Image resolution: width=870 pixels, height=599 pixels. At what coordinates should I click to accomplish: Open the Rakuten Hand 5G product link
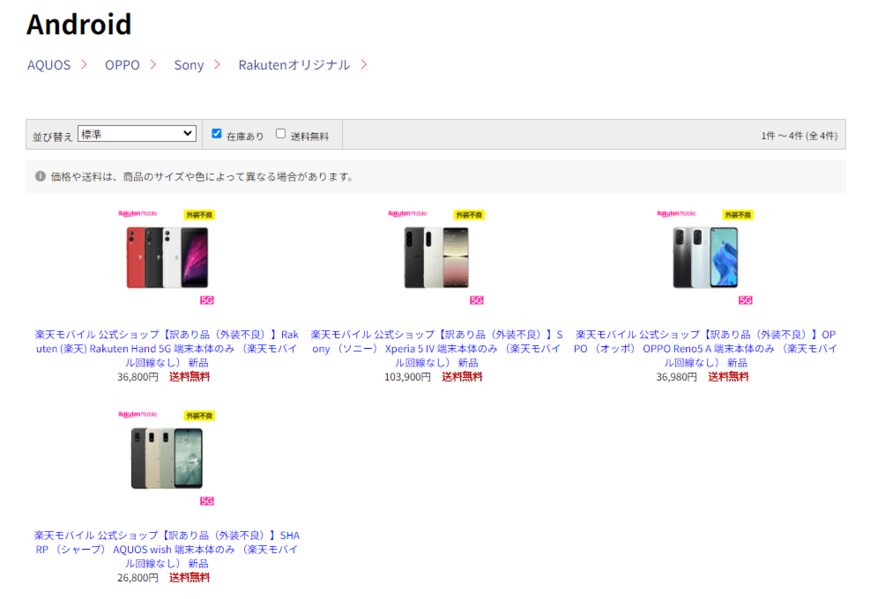(x=165, y=347)
